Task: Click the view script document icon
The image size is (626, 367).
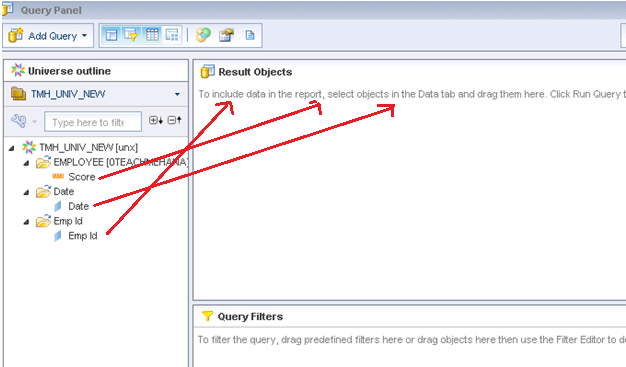Action: [x=250, y=36]
